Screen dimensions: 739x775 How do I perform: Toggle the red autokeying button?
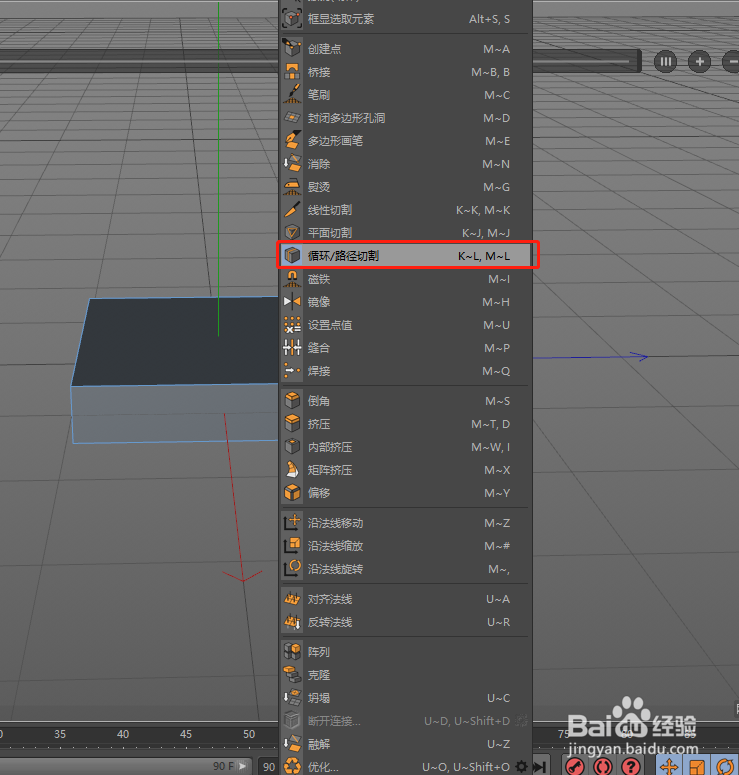(603, 767)
